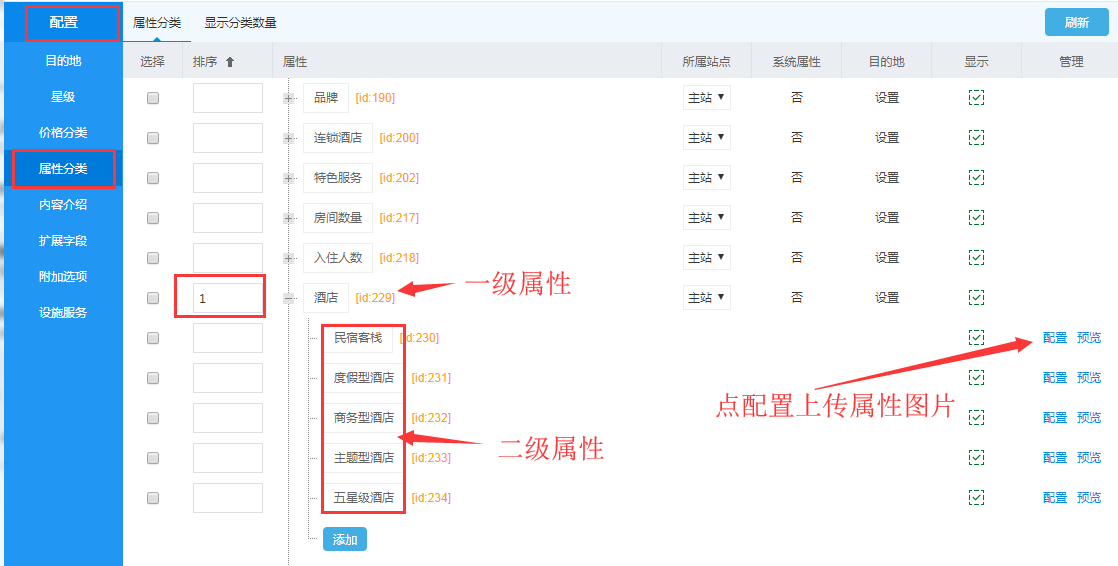Viewport: 1118px width, 566px height.
Task: Toggle display icon for 民宿客栈 row
Action: click(x=976, y=338)
